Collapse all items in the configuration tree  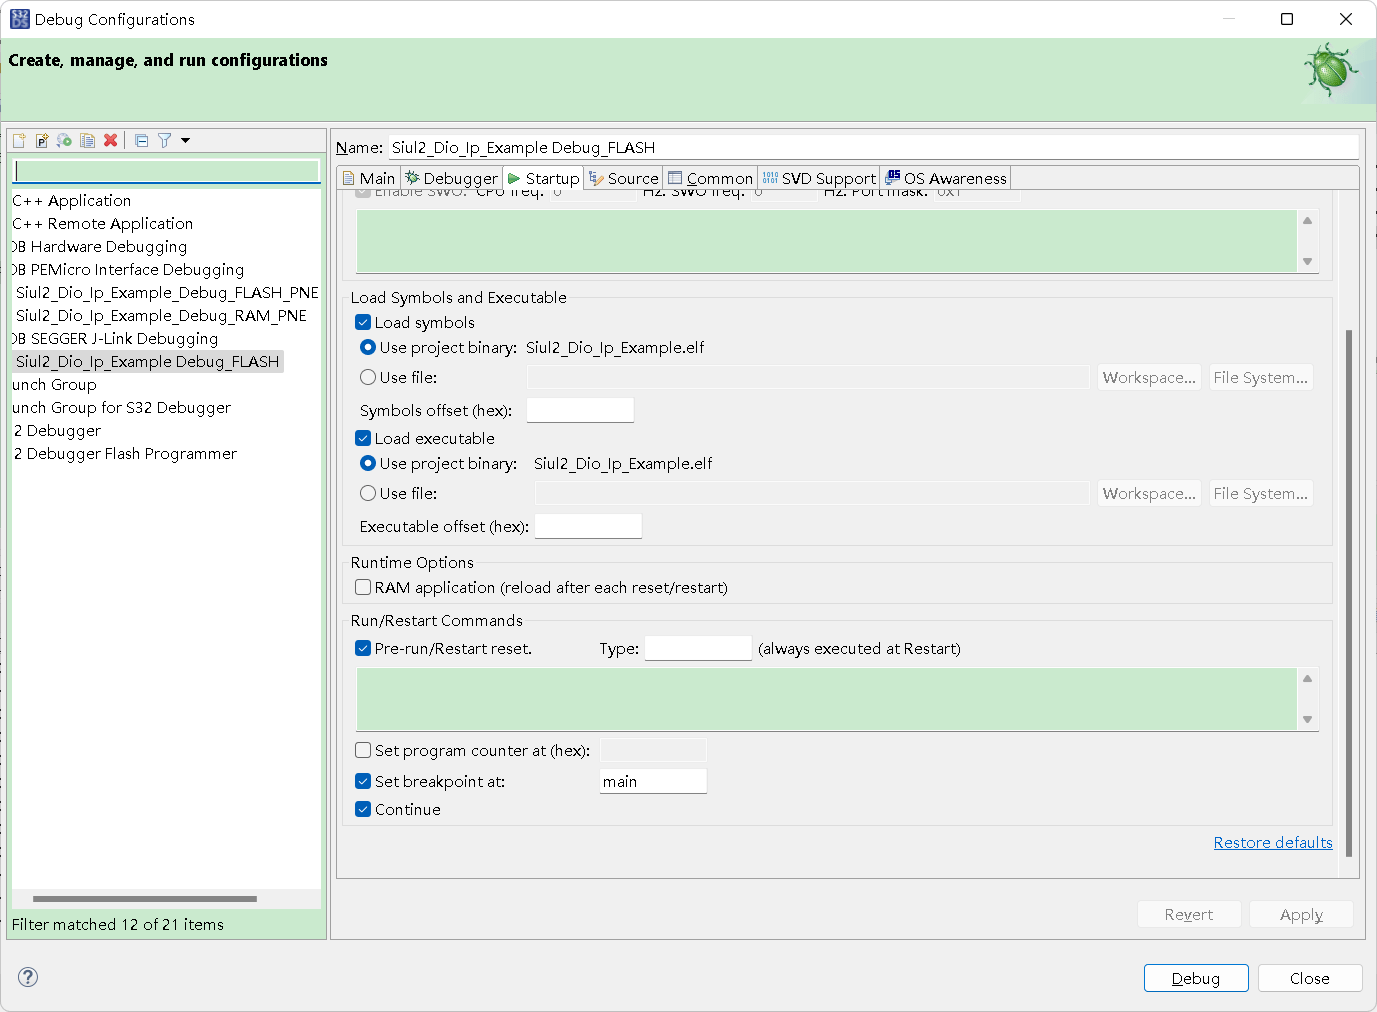coord(141,140)
